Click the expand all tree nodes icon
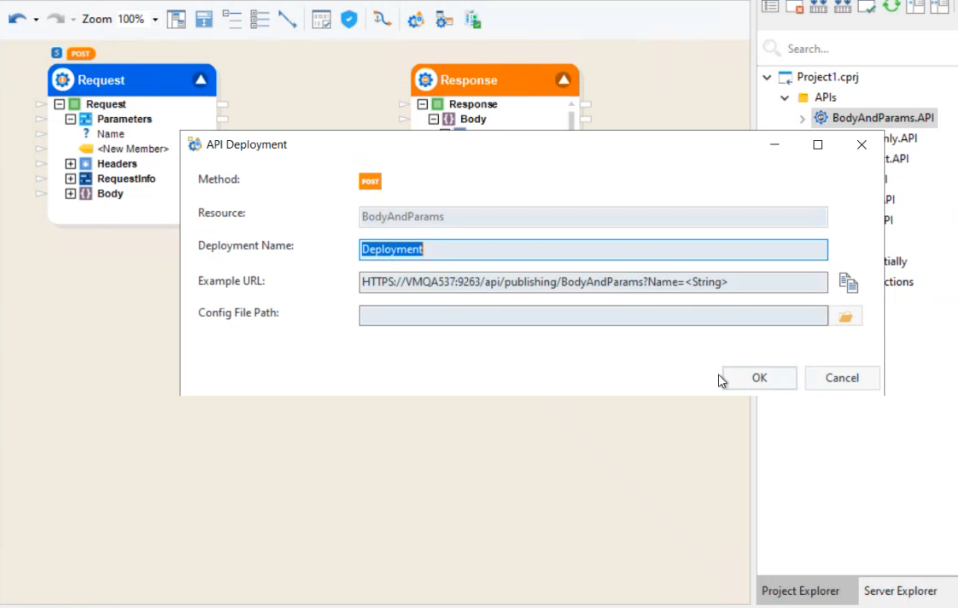 [260, 19]
